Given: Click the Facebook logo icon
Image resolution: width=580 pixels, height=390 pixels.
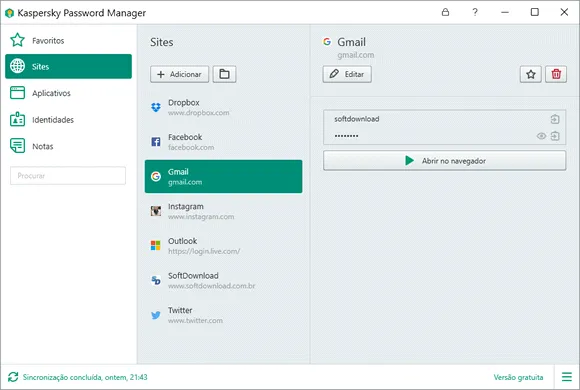Looking at the screenshot, I should pos(156,142).
